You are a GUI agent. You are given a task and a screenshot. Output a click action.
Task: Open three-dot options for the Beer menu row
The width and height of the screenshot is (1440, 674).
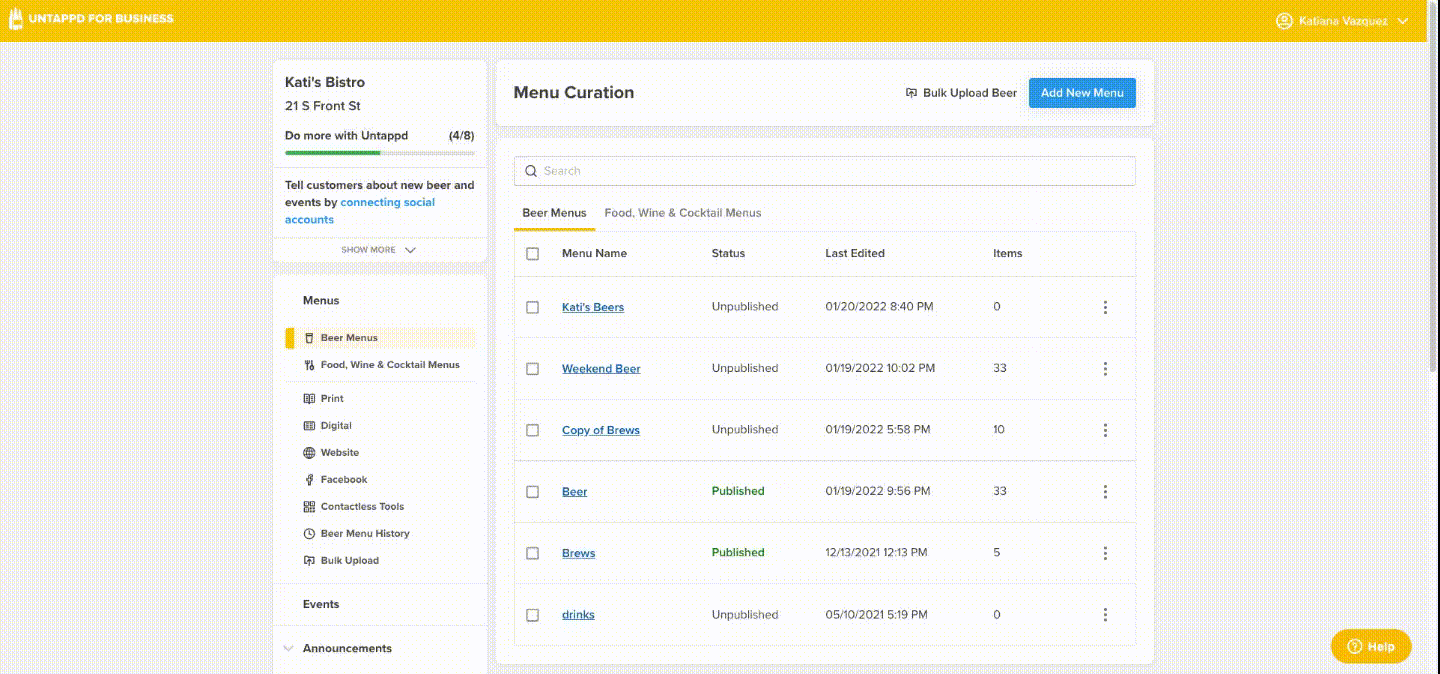point(1105,492)
